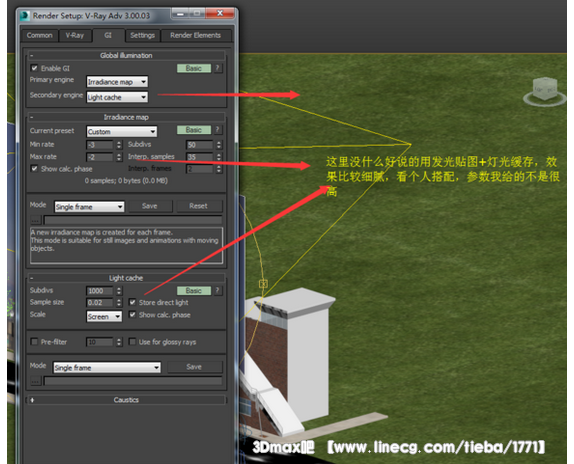Minimize the Render Setup window
574x464 pixels.
pyautogui.click(x=179, y=14)
